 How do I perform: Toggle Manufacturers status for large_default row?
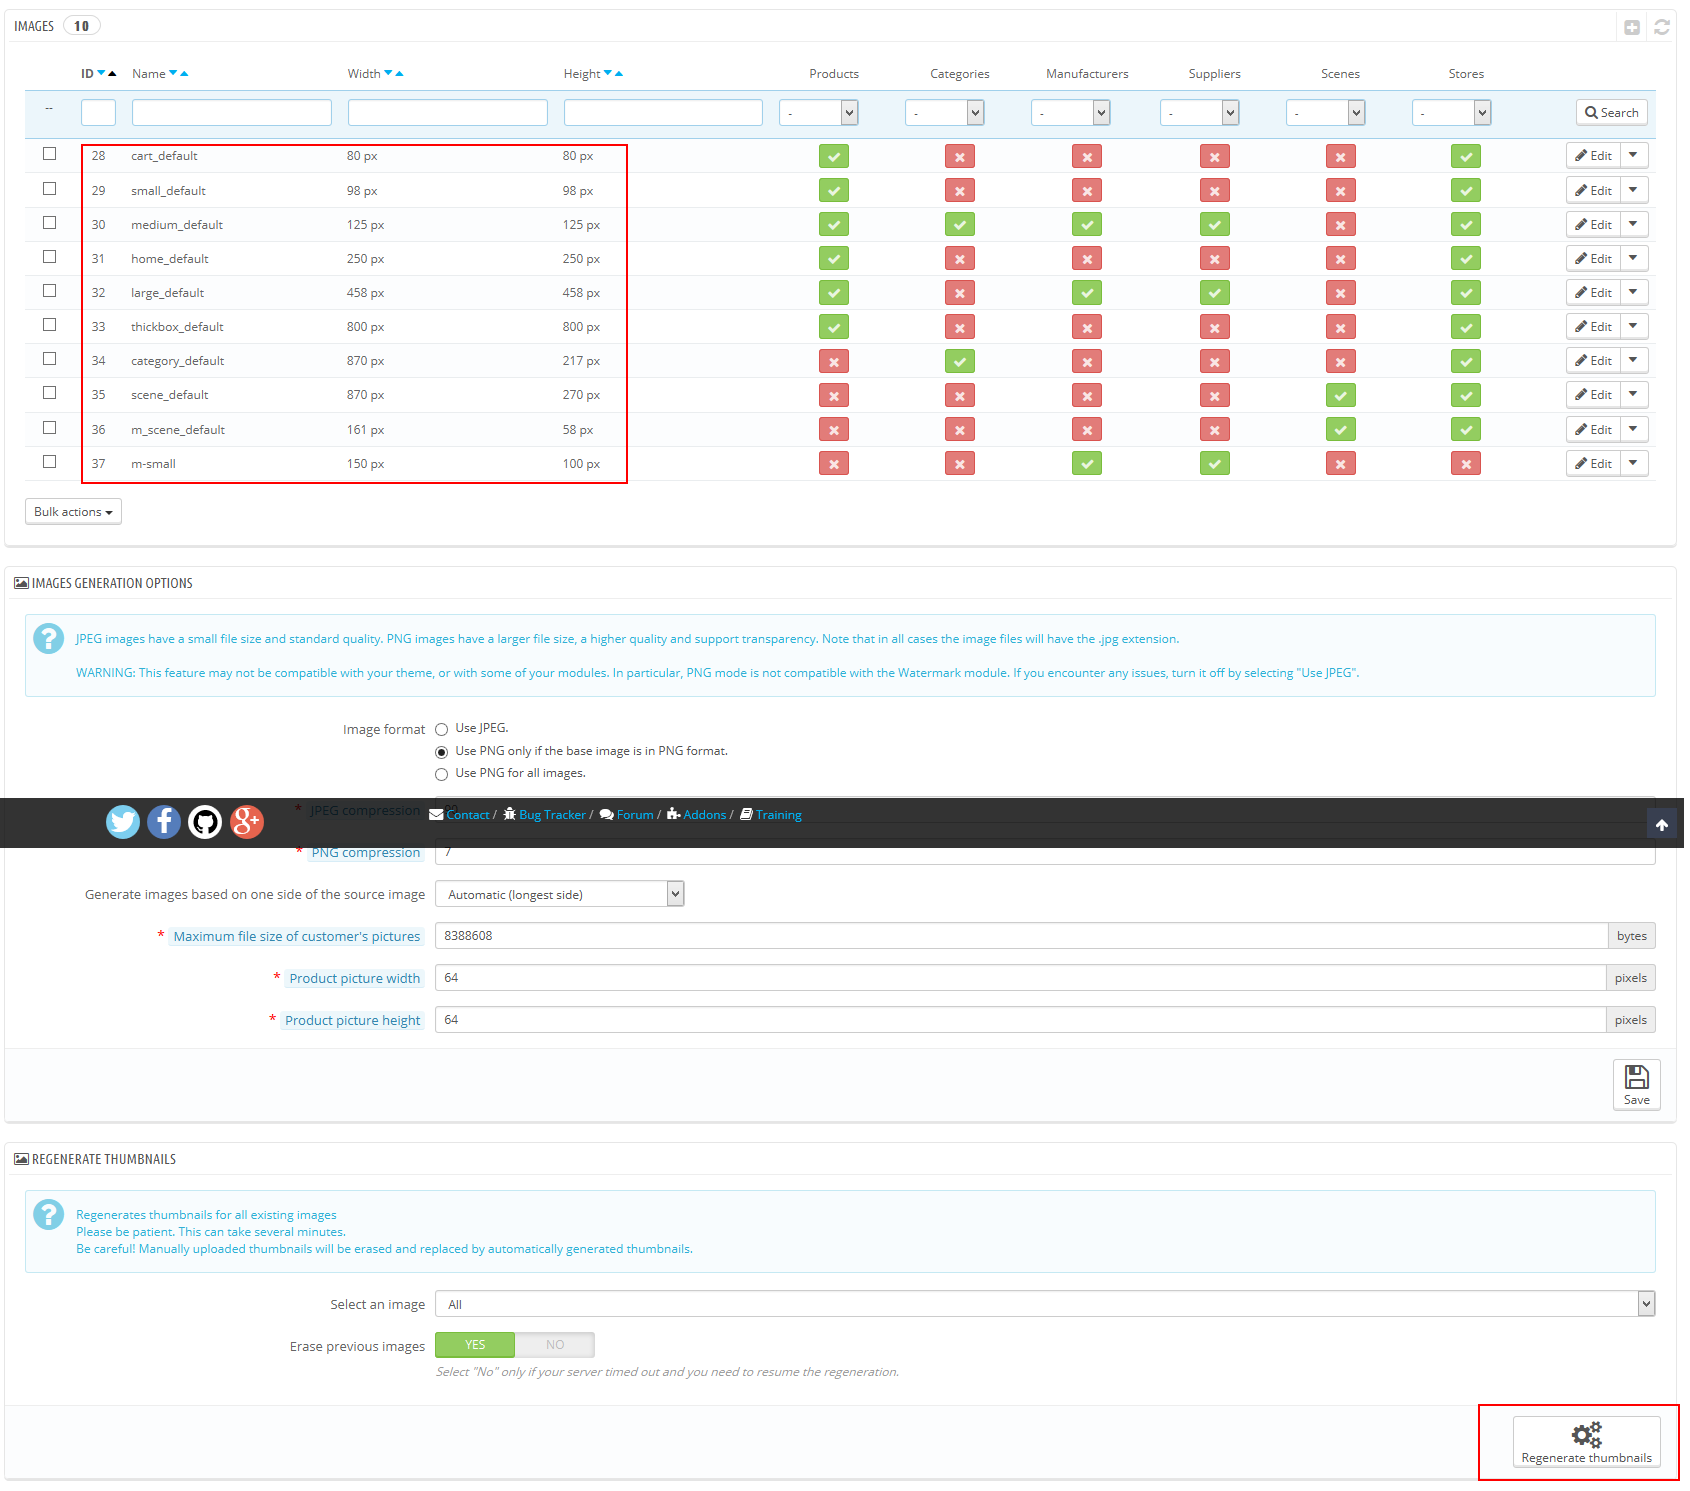tap(1087, 293)
